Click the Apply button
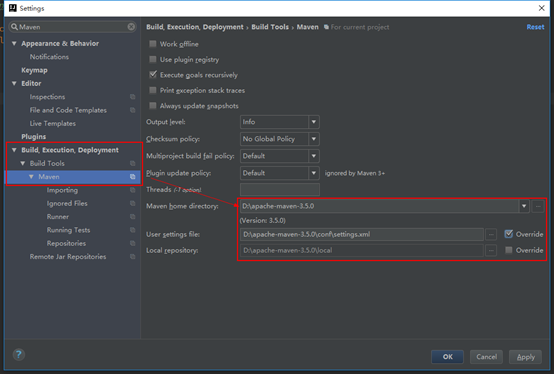The height and width of the screenshot is (374, 554). pyautogui.click(x=525, y=357)
